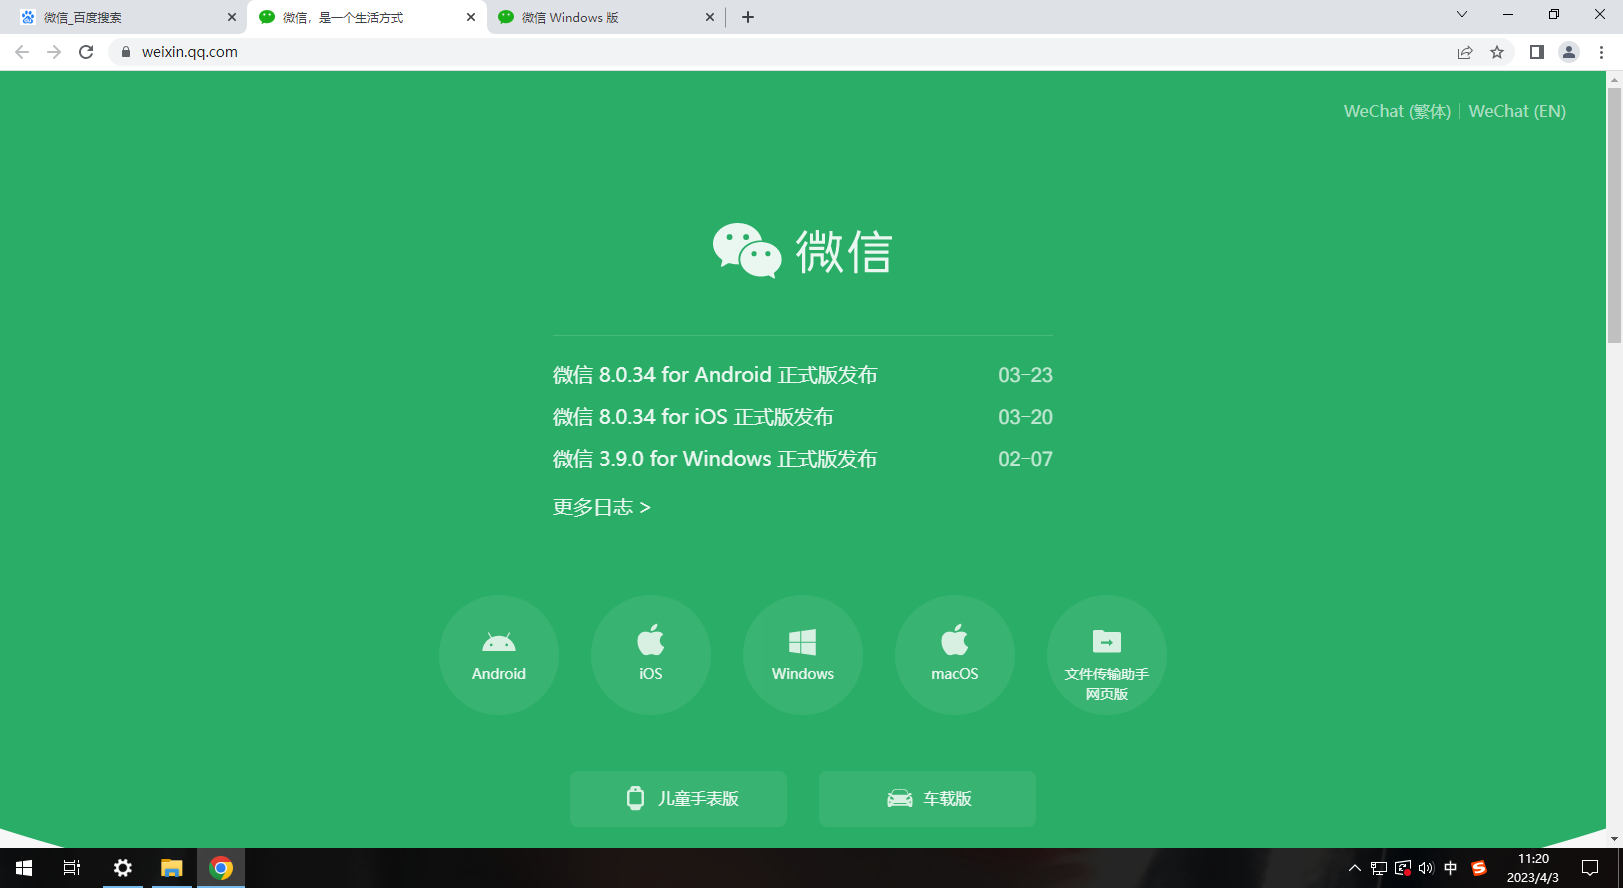Toggle the browser side panel
The height and width of the screenshot is (888, 1623).
click(x=1537, y=52)
